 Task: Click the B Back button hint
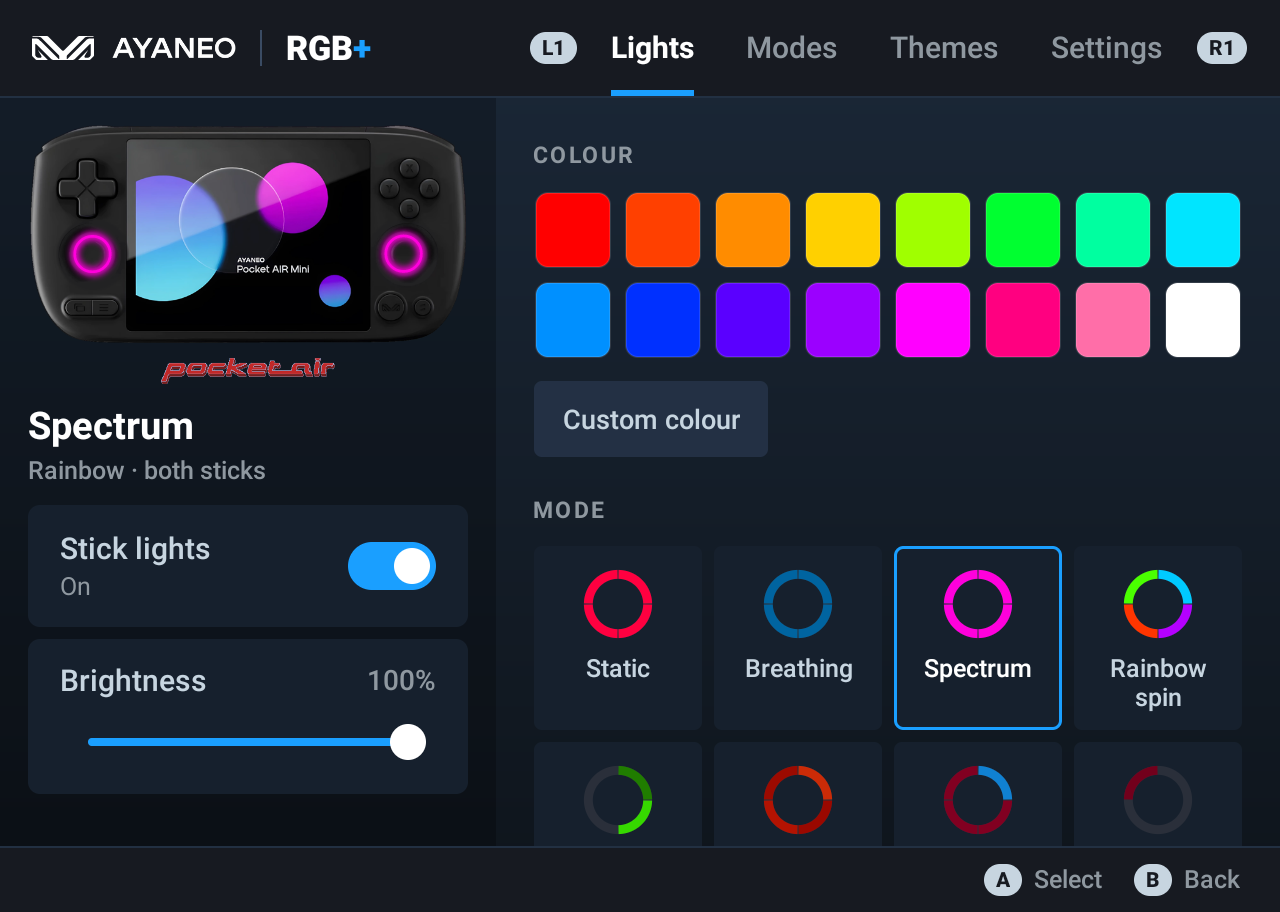(x=1187, y=880)
